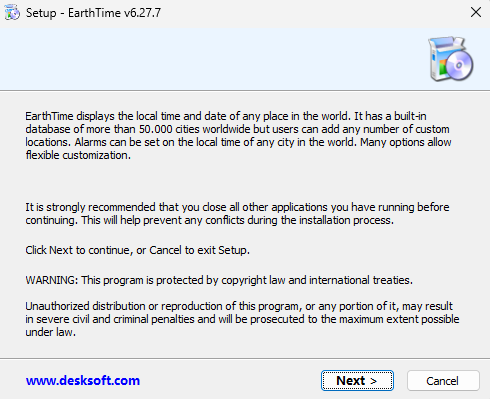Click the first line starting with EarthTime displays
490x399 pixels.
[226, 116]
